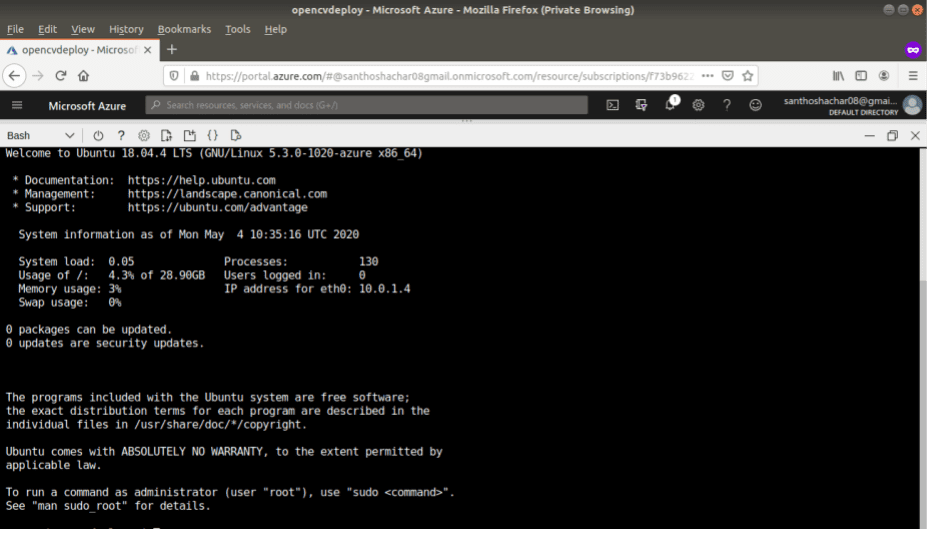Open Firefox account icon
Viewport: 928px width, 538px height.
pyautogui.click(x=884, y=76)
